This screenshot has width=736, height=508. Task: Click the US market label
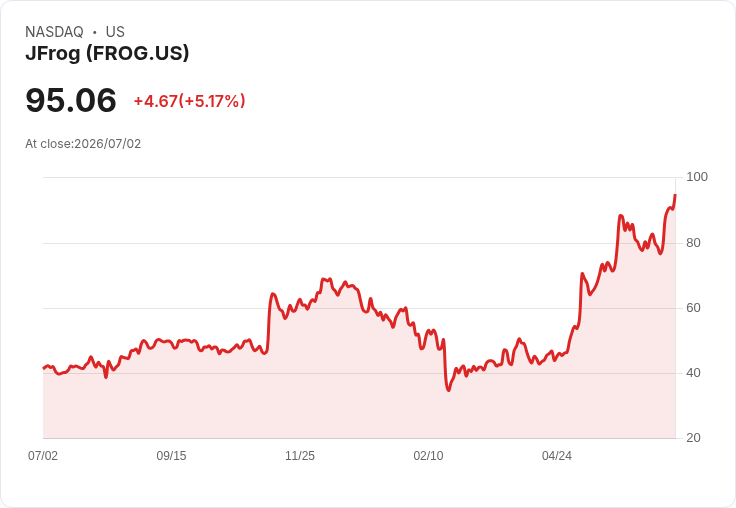(115, 32)
